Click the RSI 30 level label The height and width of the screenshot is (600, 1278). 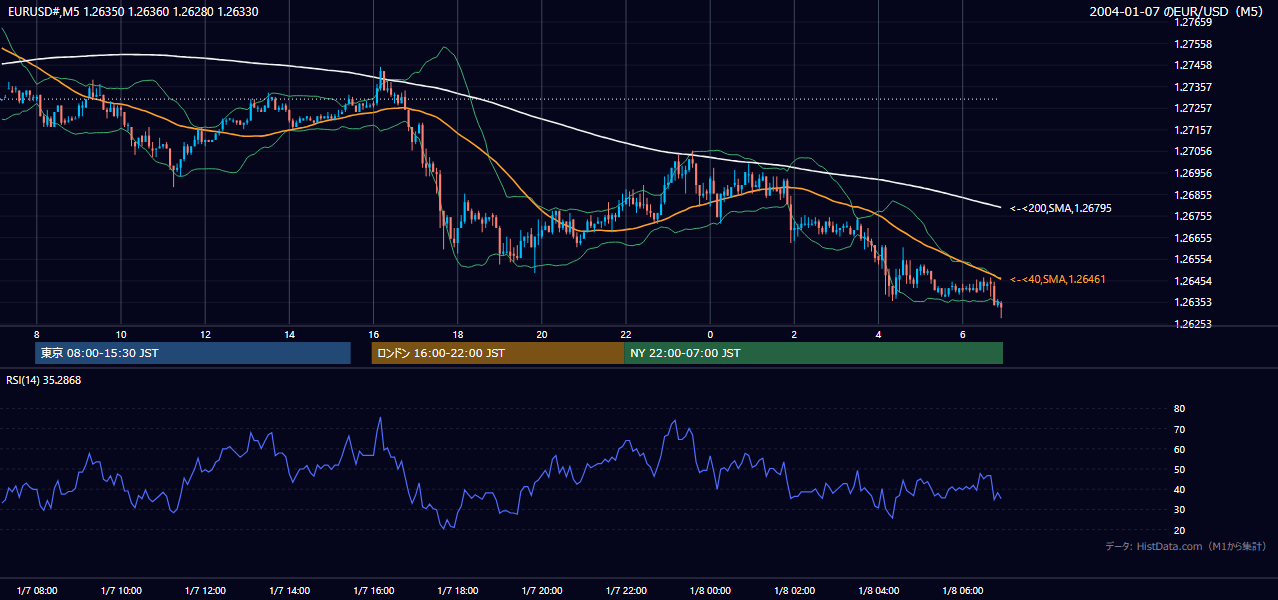click(1179, 510)
